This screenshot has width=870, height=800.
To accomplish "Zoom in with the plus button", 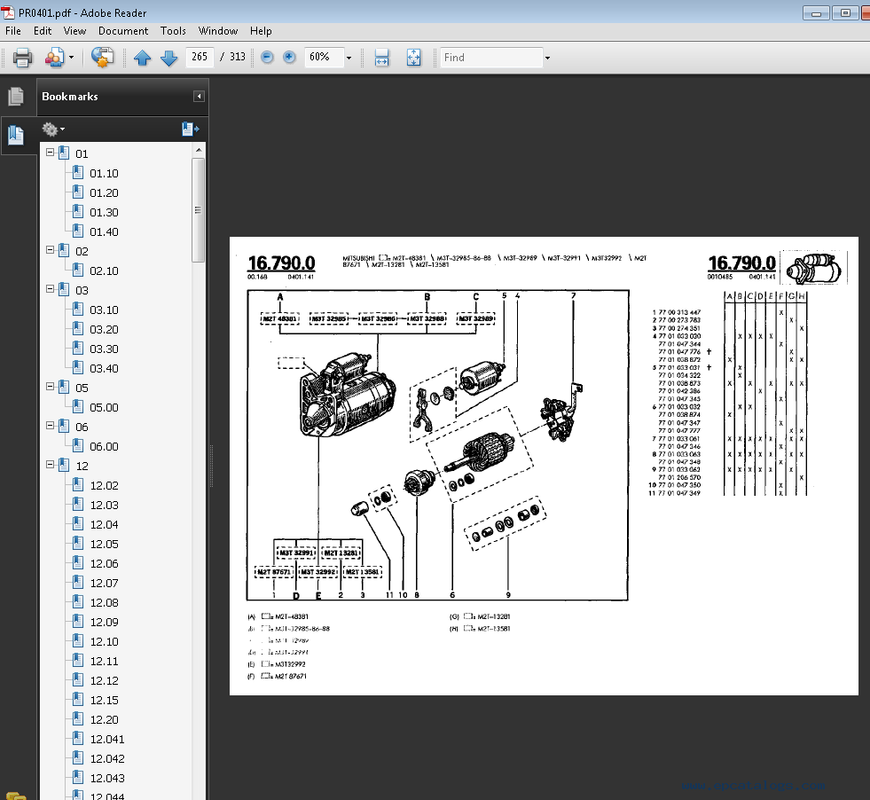I will point(289,57).
